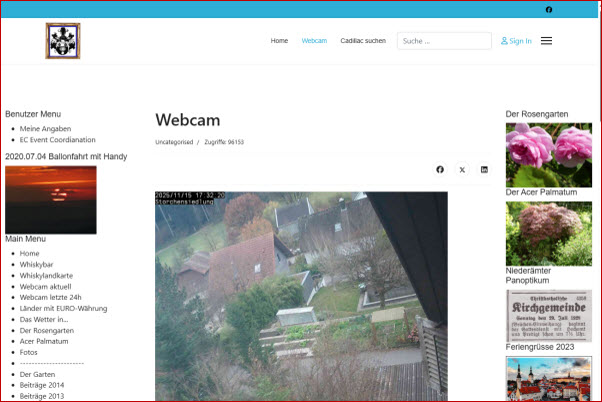
Task: Click the Facebook icon in top bar
Action: 548,10
